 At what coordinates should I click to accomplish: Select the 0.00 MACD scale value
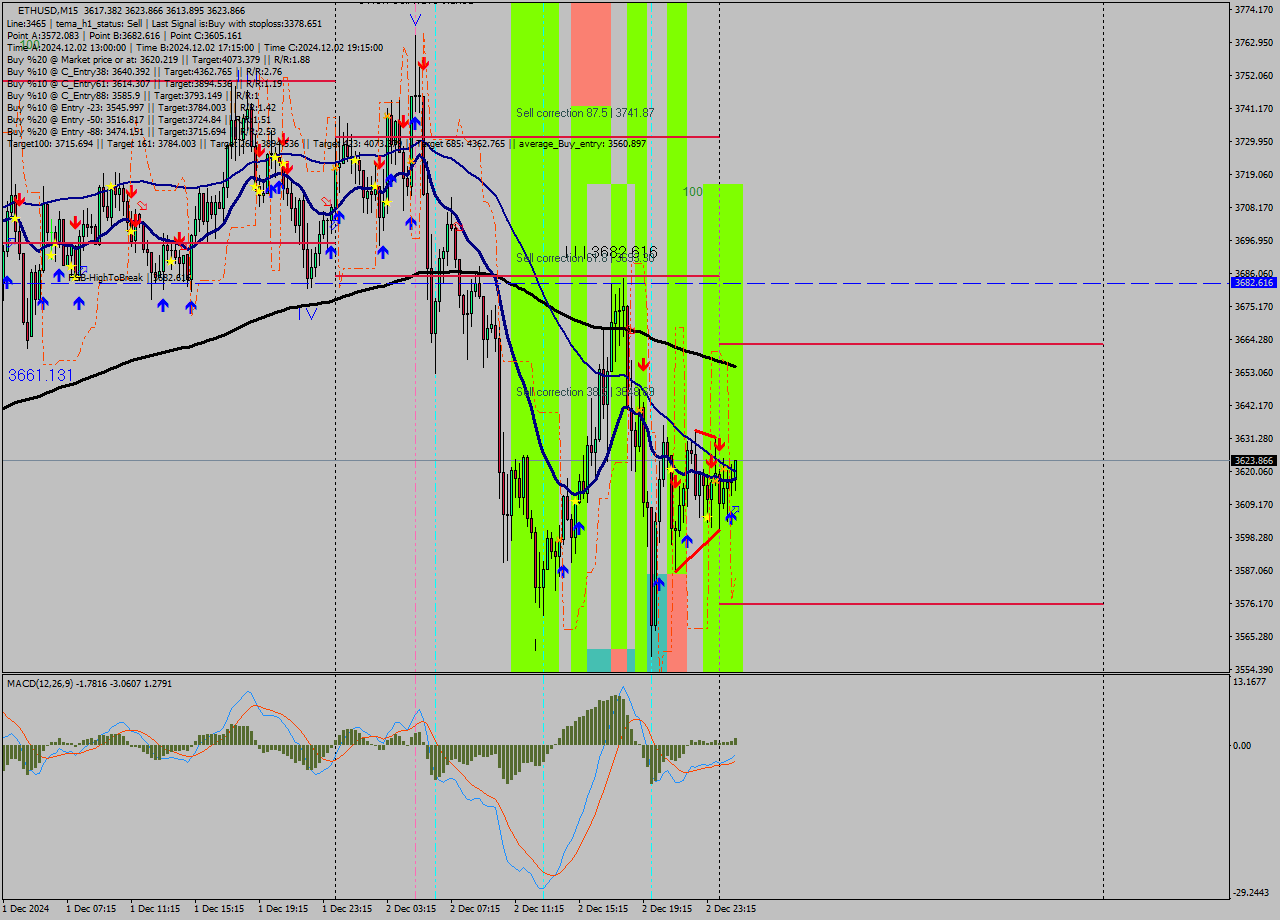tap(1241, 746)
